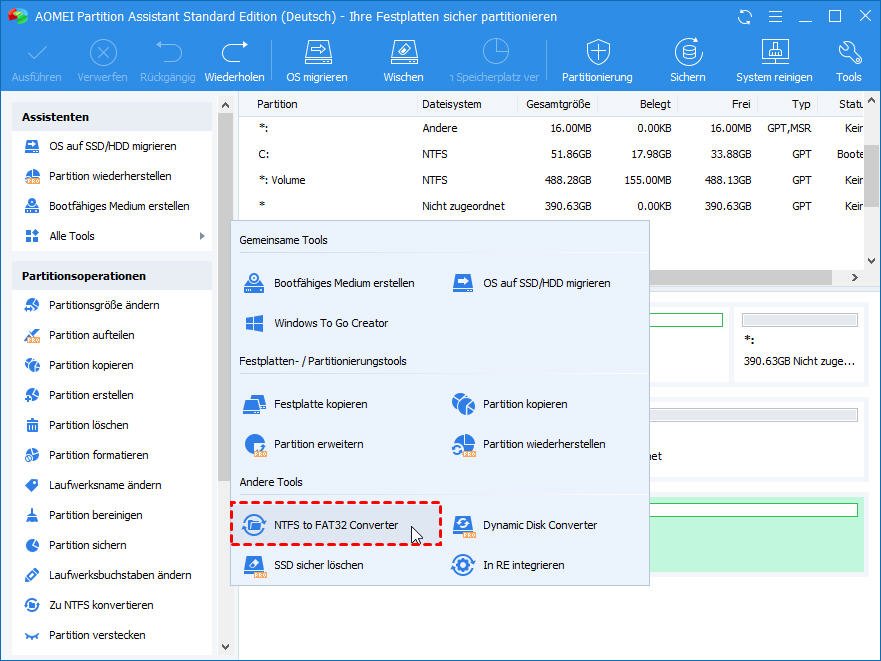Click Partition sichern in the sidebar
881x661 pixels.
112,545
